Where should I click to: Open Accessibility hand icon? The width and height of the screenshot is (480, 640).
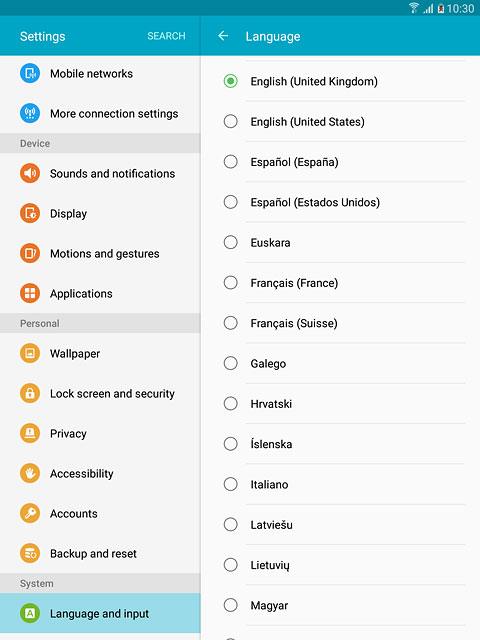click(x=30, y=473)
